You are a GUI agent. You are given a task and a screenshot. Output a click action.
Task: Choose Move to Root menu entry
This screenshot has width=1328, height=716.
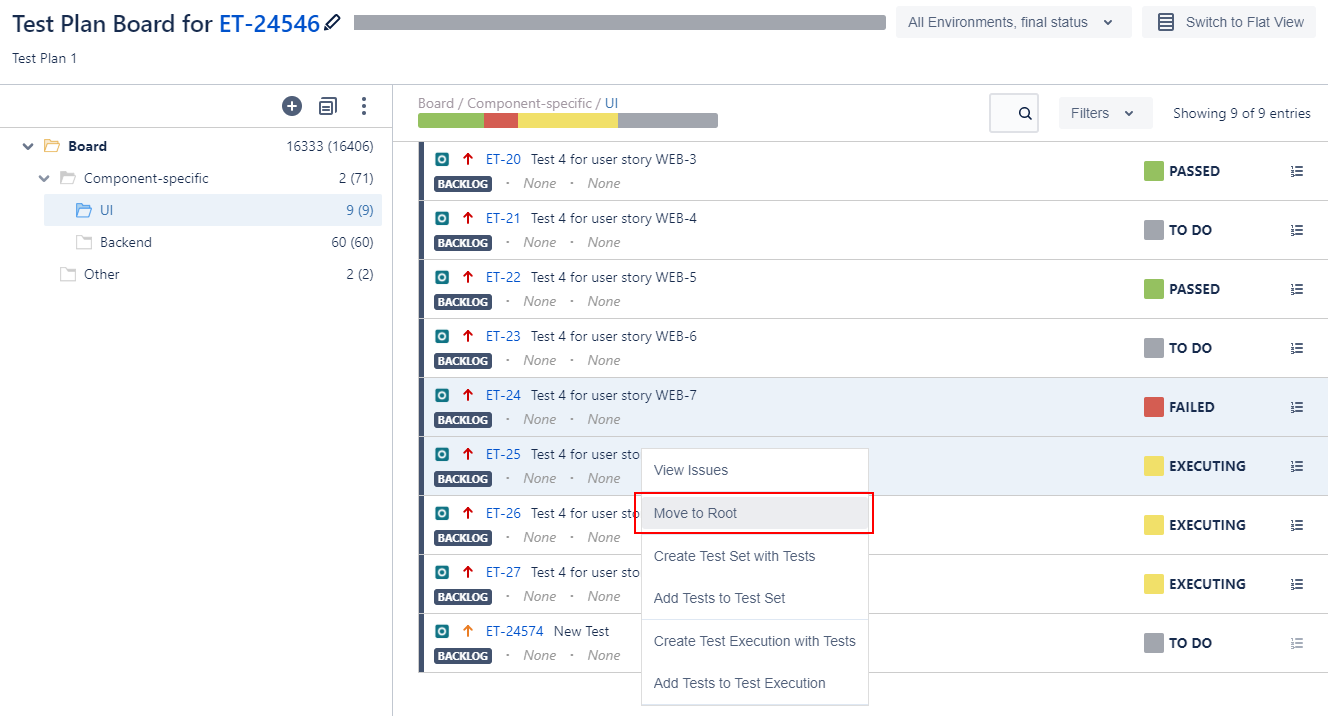click(755, 513)
